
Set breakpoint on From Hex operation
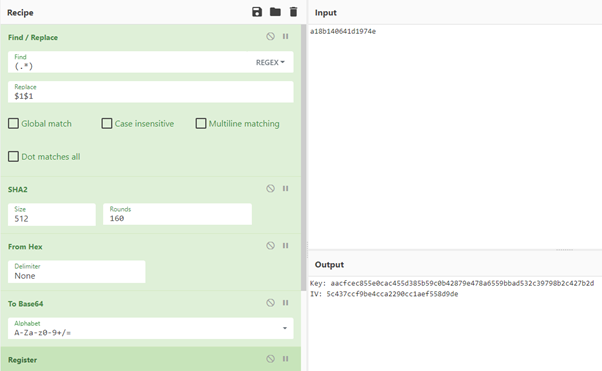pyautogui.click(x=285, y=245)
